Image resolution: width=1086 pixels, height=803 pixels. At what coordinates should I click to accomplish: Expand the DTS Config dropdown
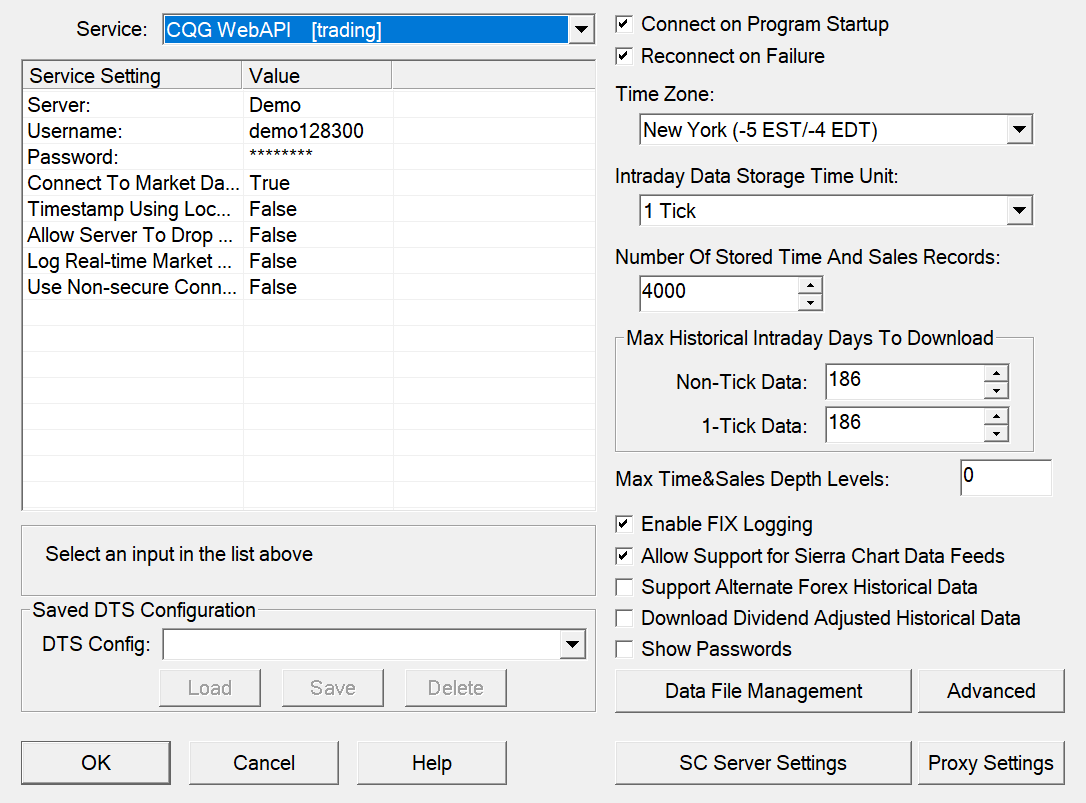tap(572, 645)
